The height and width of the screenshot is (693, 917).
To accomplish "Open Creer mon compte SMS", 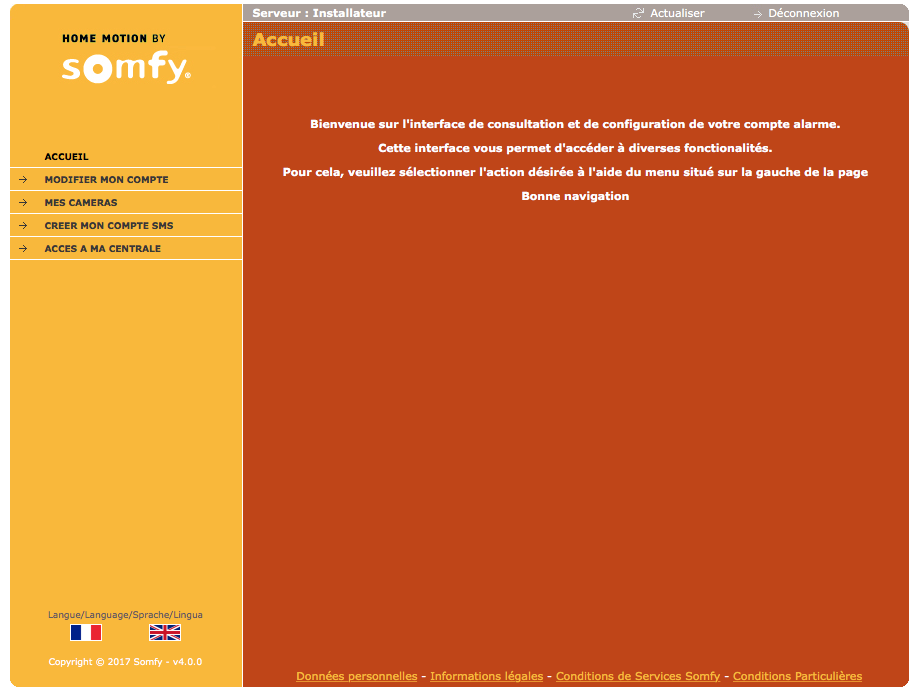I will tap(109, 225).
